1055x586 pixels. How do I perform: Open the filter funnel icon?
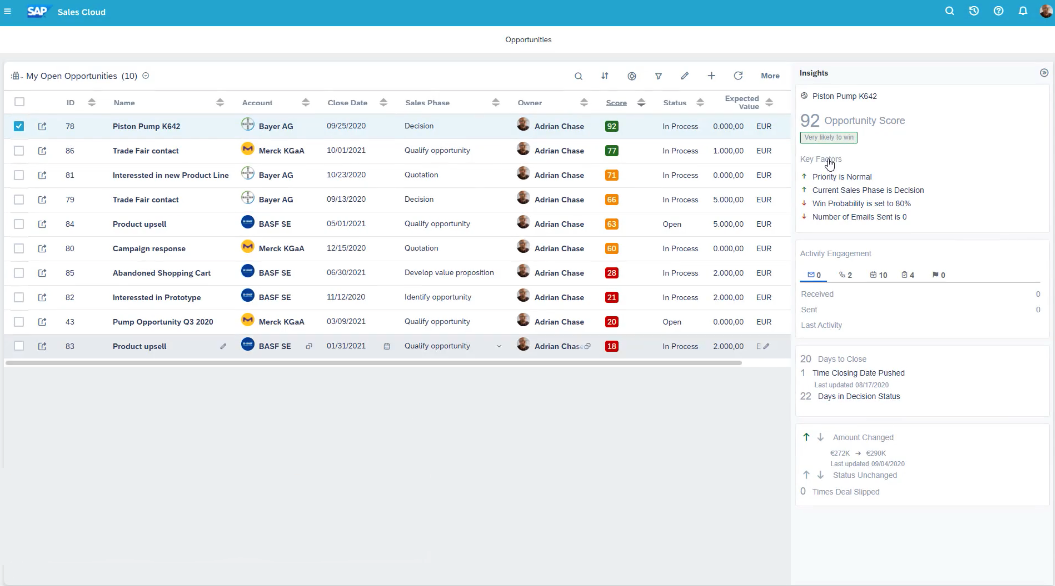click(659, 76)
